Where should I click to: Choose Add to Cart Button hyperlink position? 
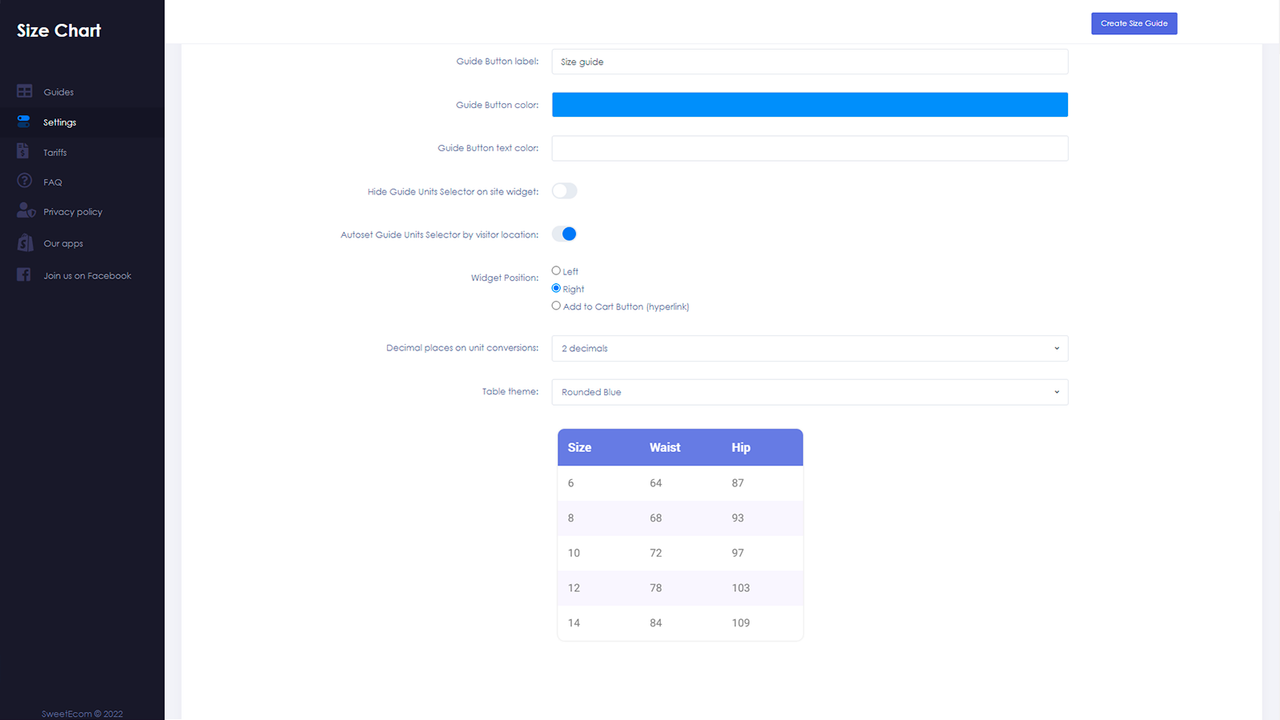[556, 305]
